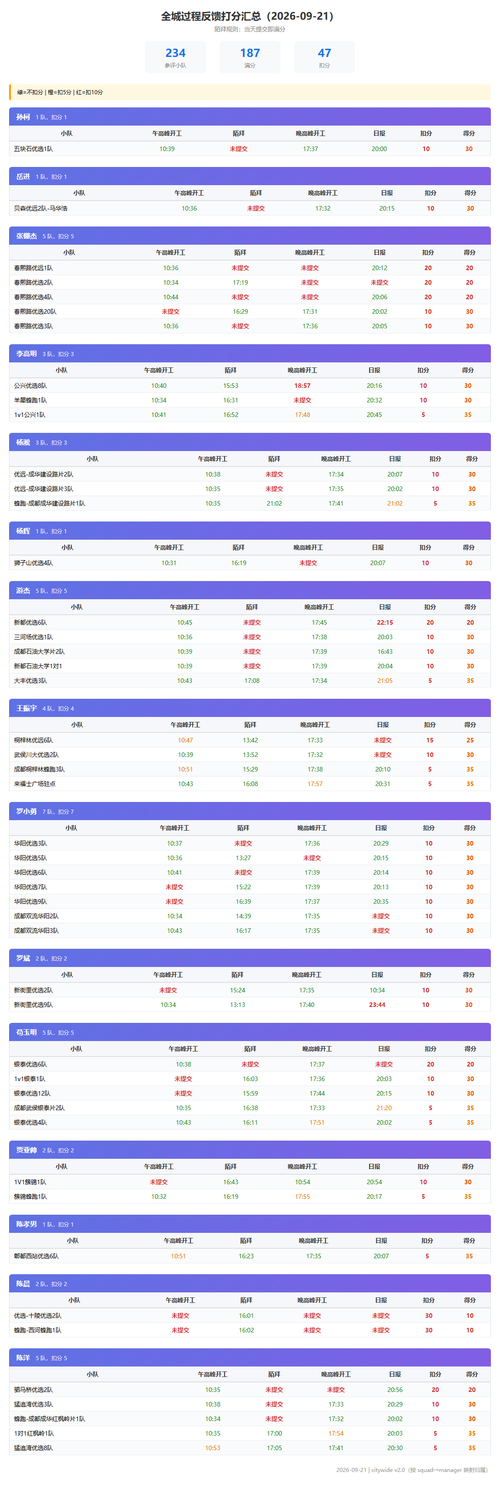Click squad name 春熙路优选20队
This screenshot has width=500, height=1493.
[35, 311]
